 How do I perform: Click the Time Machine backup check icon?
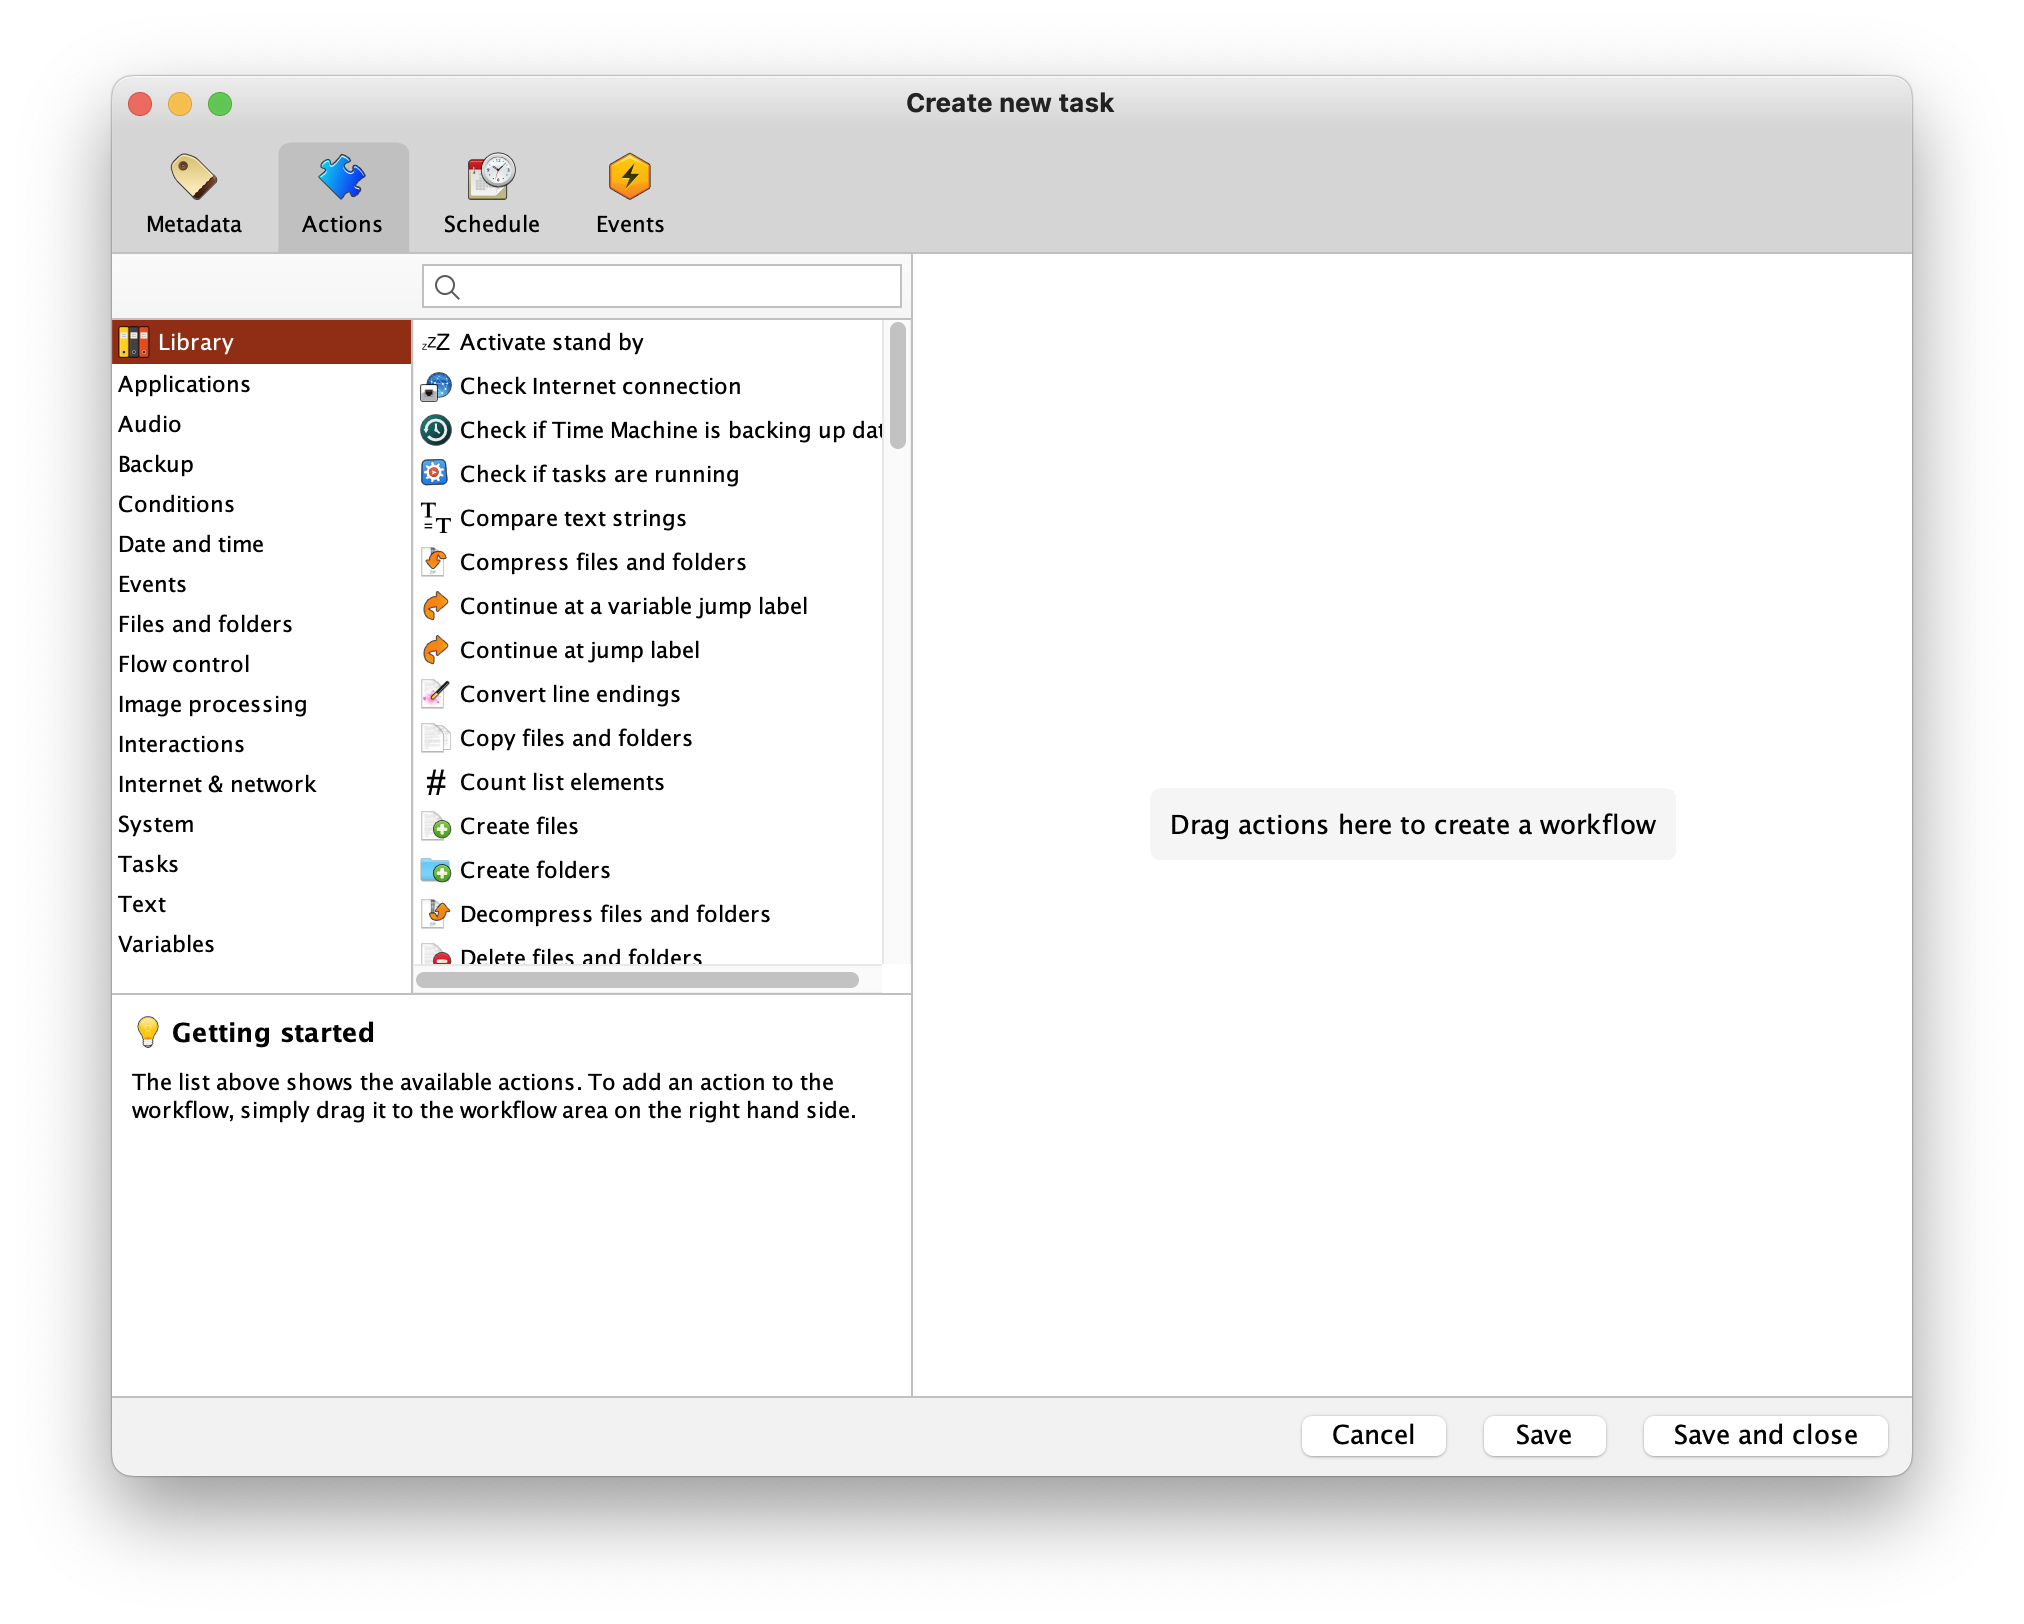435,431
